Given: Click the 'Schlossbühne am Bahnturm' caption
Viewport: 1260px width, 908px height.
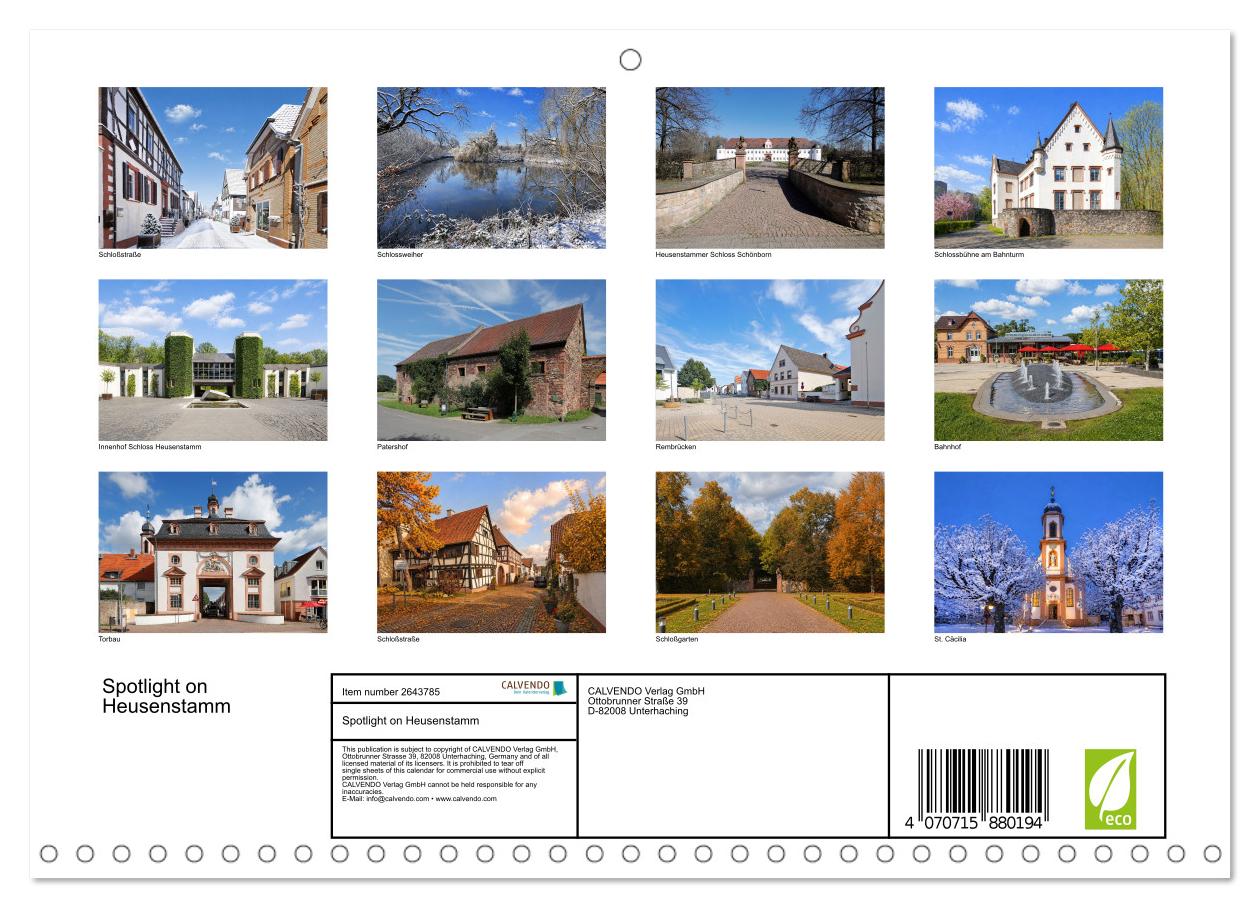Looking at the screenshot, I should point(979,254).
